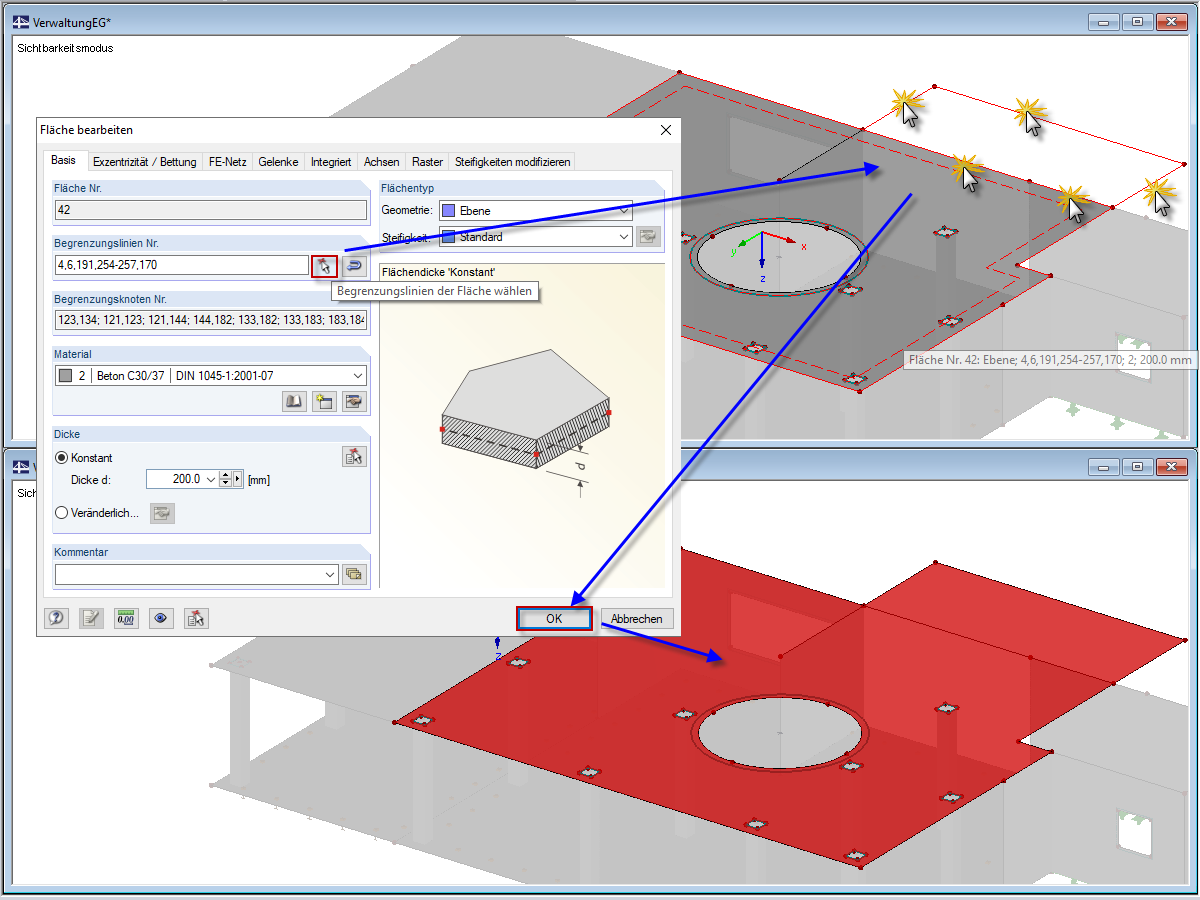This screenshot has width=1200, height=900.
Task: Confirm the dialog with OK
Action: pos(553,618)
